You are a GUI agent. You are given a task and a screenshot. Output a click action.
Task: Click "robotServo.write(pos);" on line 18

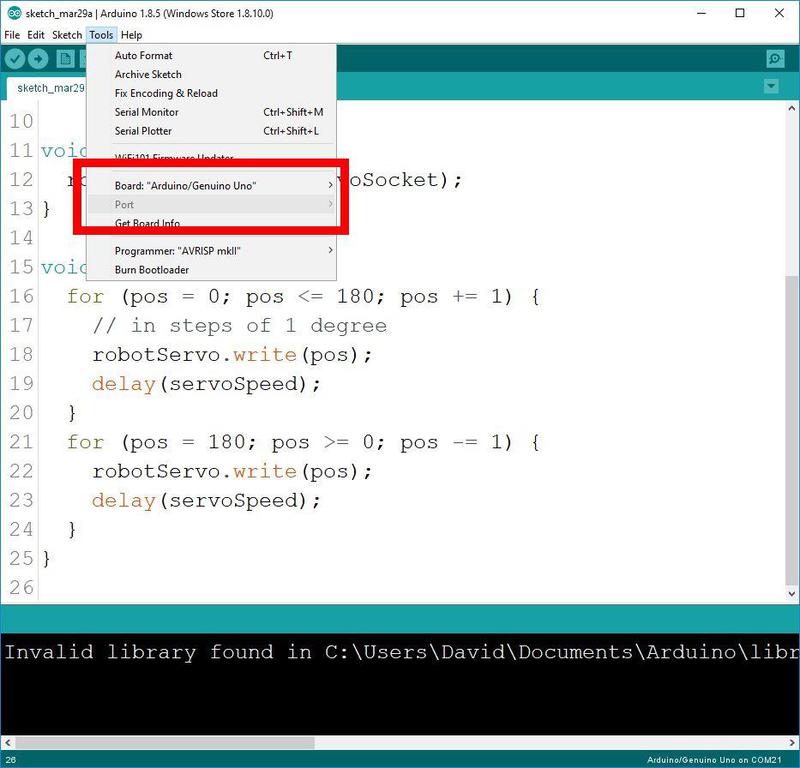(x=233, y=355)
